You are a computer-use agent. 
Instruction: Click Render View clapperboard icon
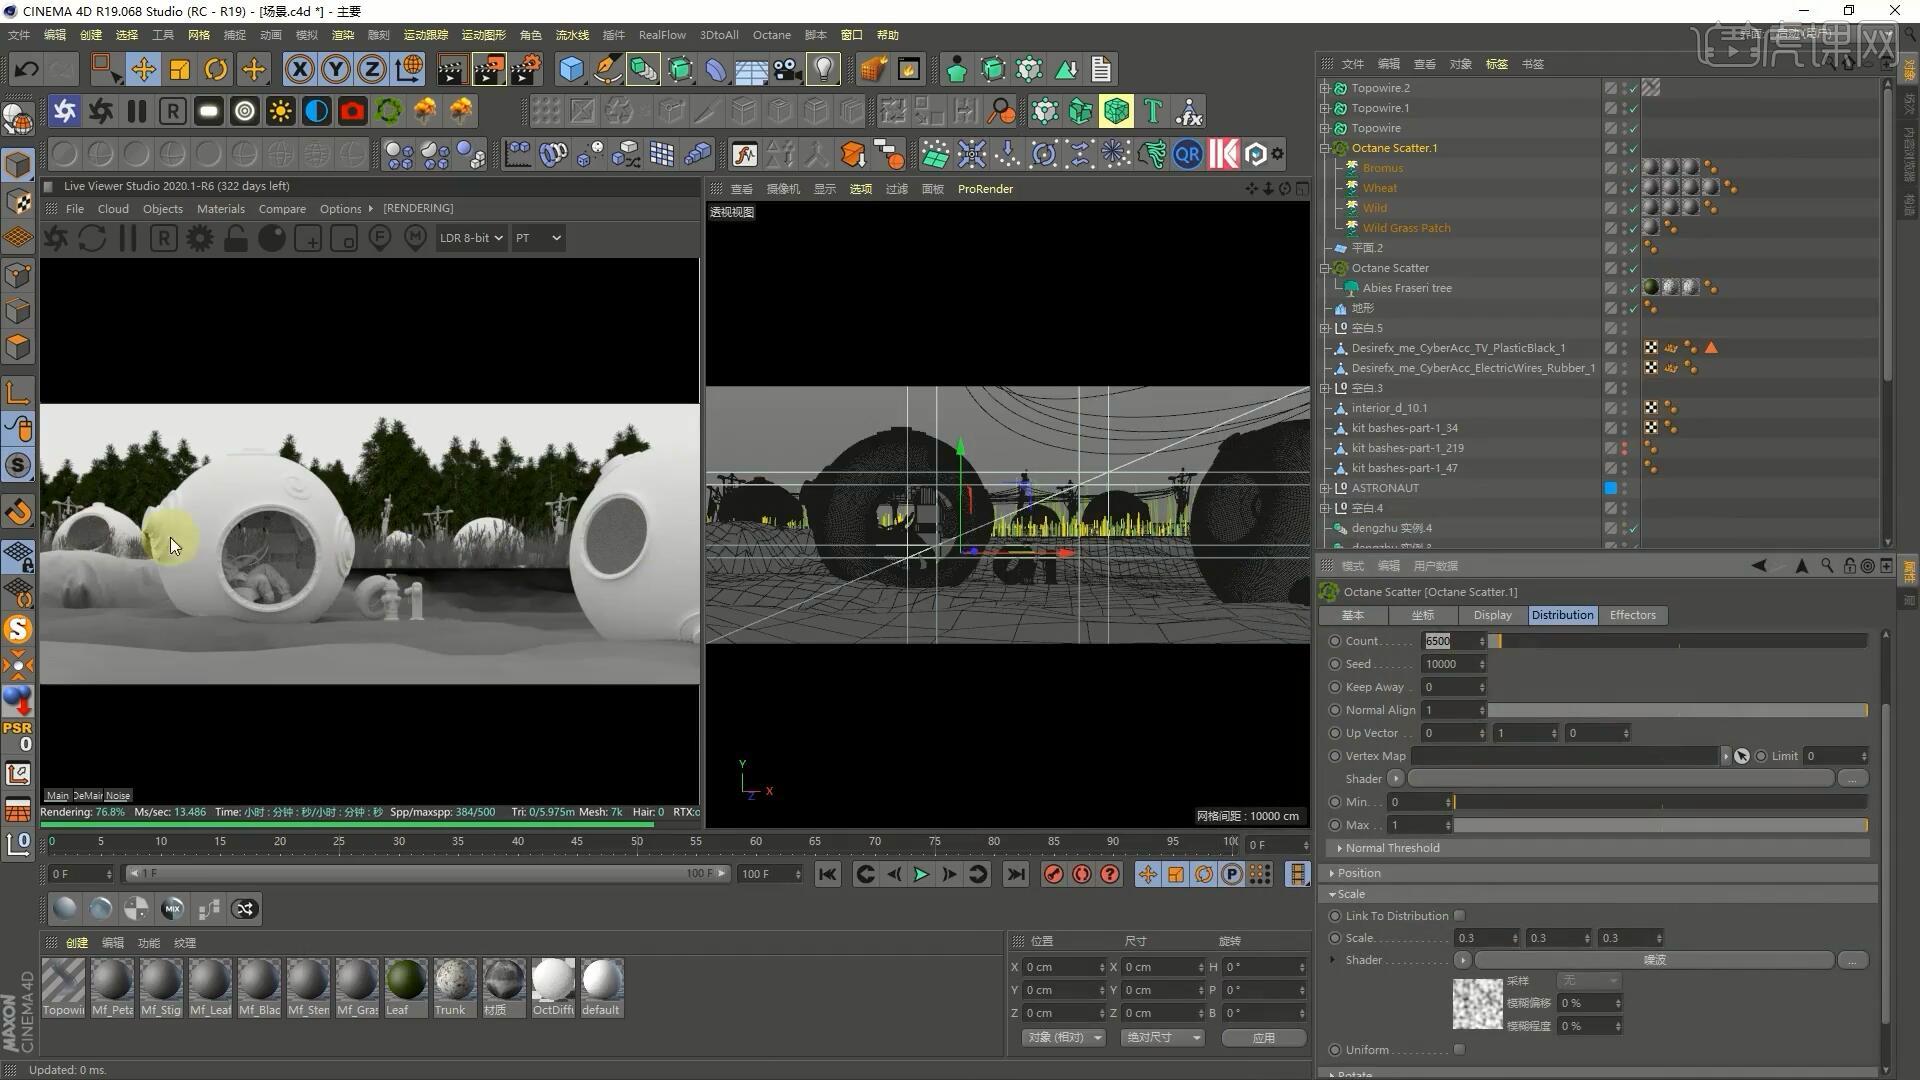click(x=451, y=69)
